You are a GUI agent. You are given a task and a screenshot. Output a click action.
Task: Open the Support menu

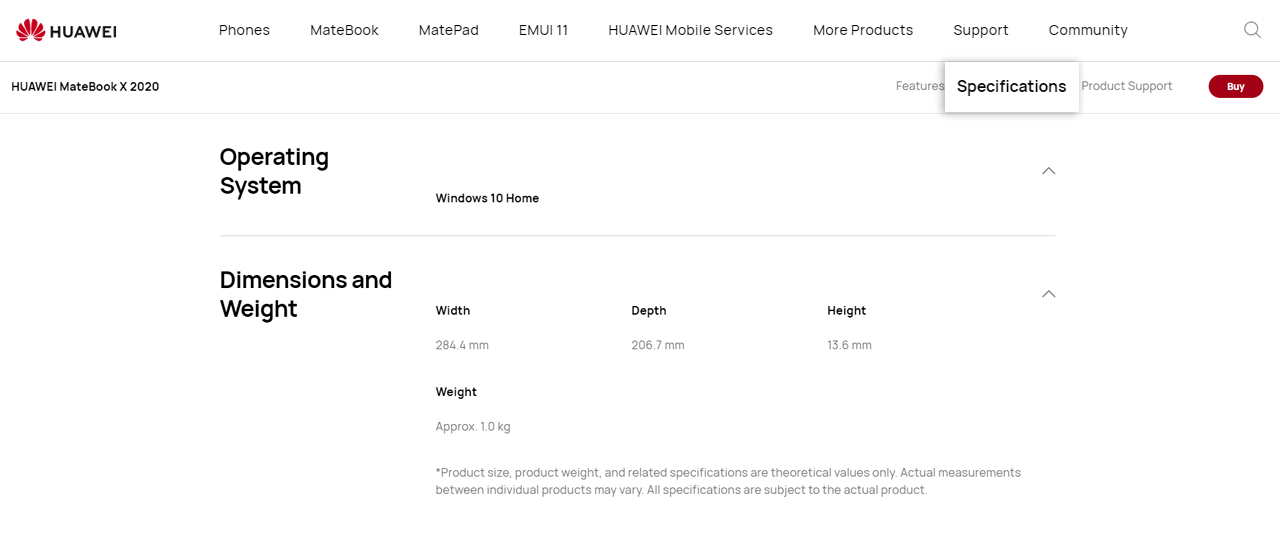pyautogui.click(x=980, y=30)
